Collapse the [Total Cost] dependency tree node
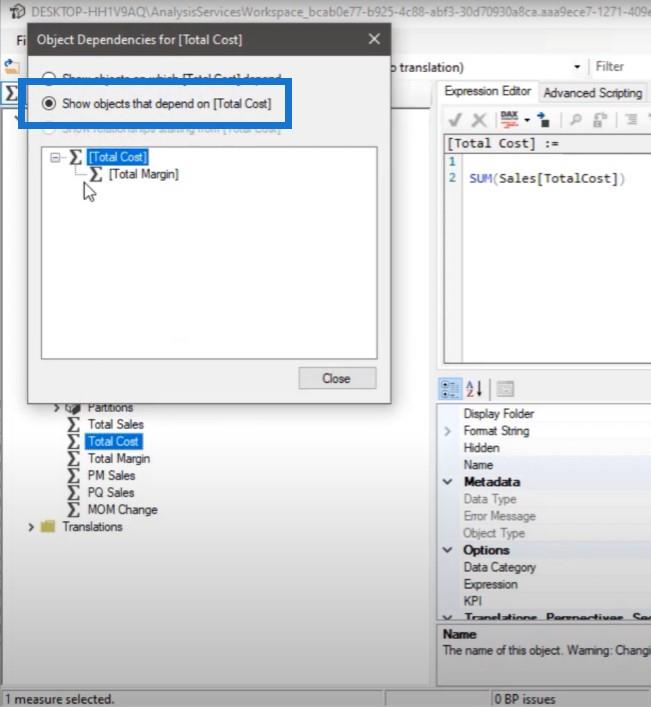The width and height of the screenshot is (651, 707). (55, 157)
